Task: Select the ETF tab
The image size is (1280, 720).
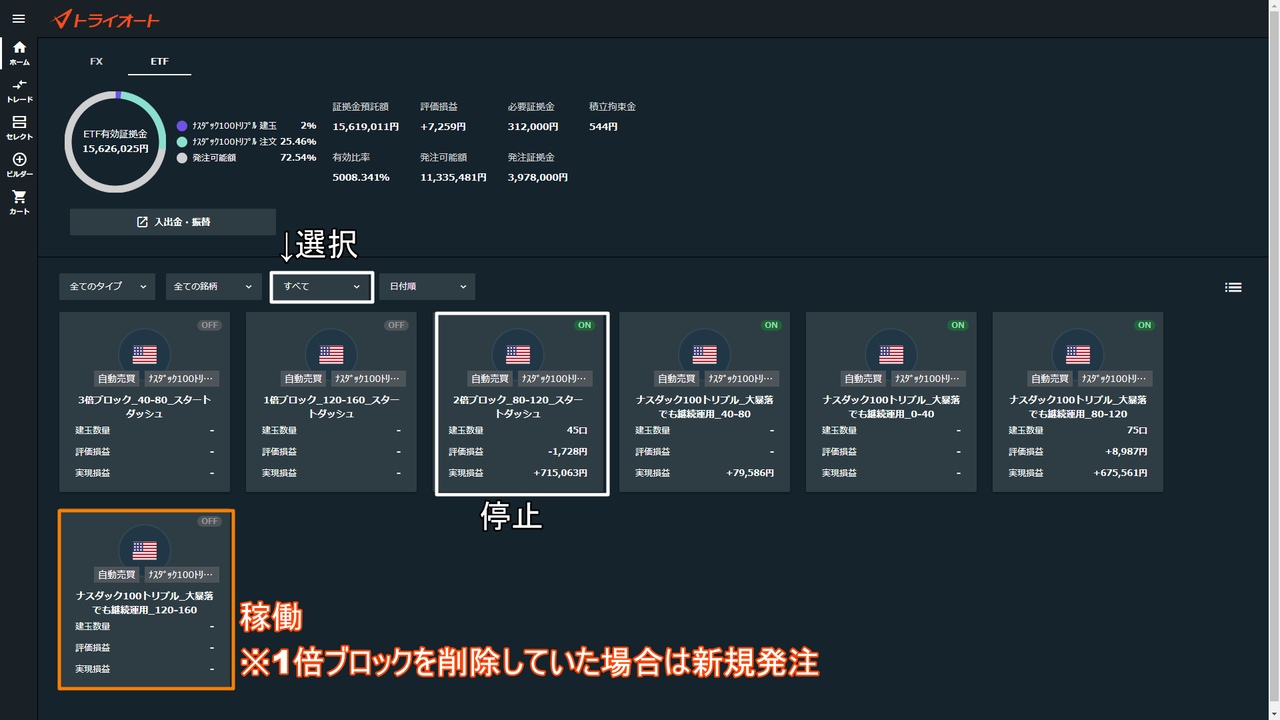Action: (x=159, y=62)
